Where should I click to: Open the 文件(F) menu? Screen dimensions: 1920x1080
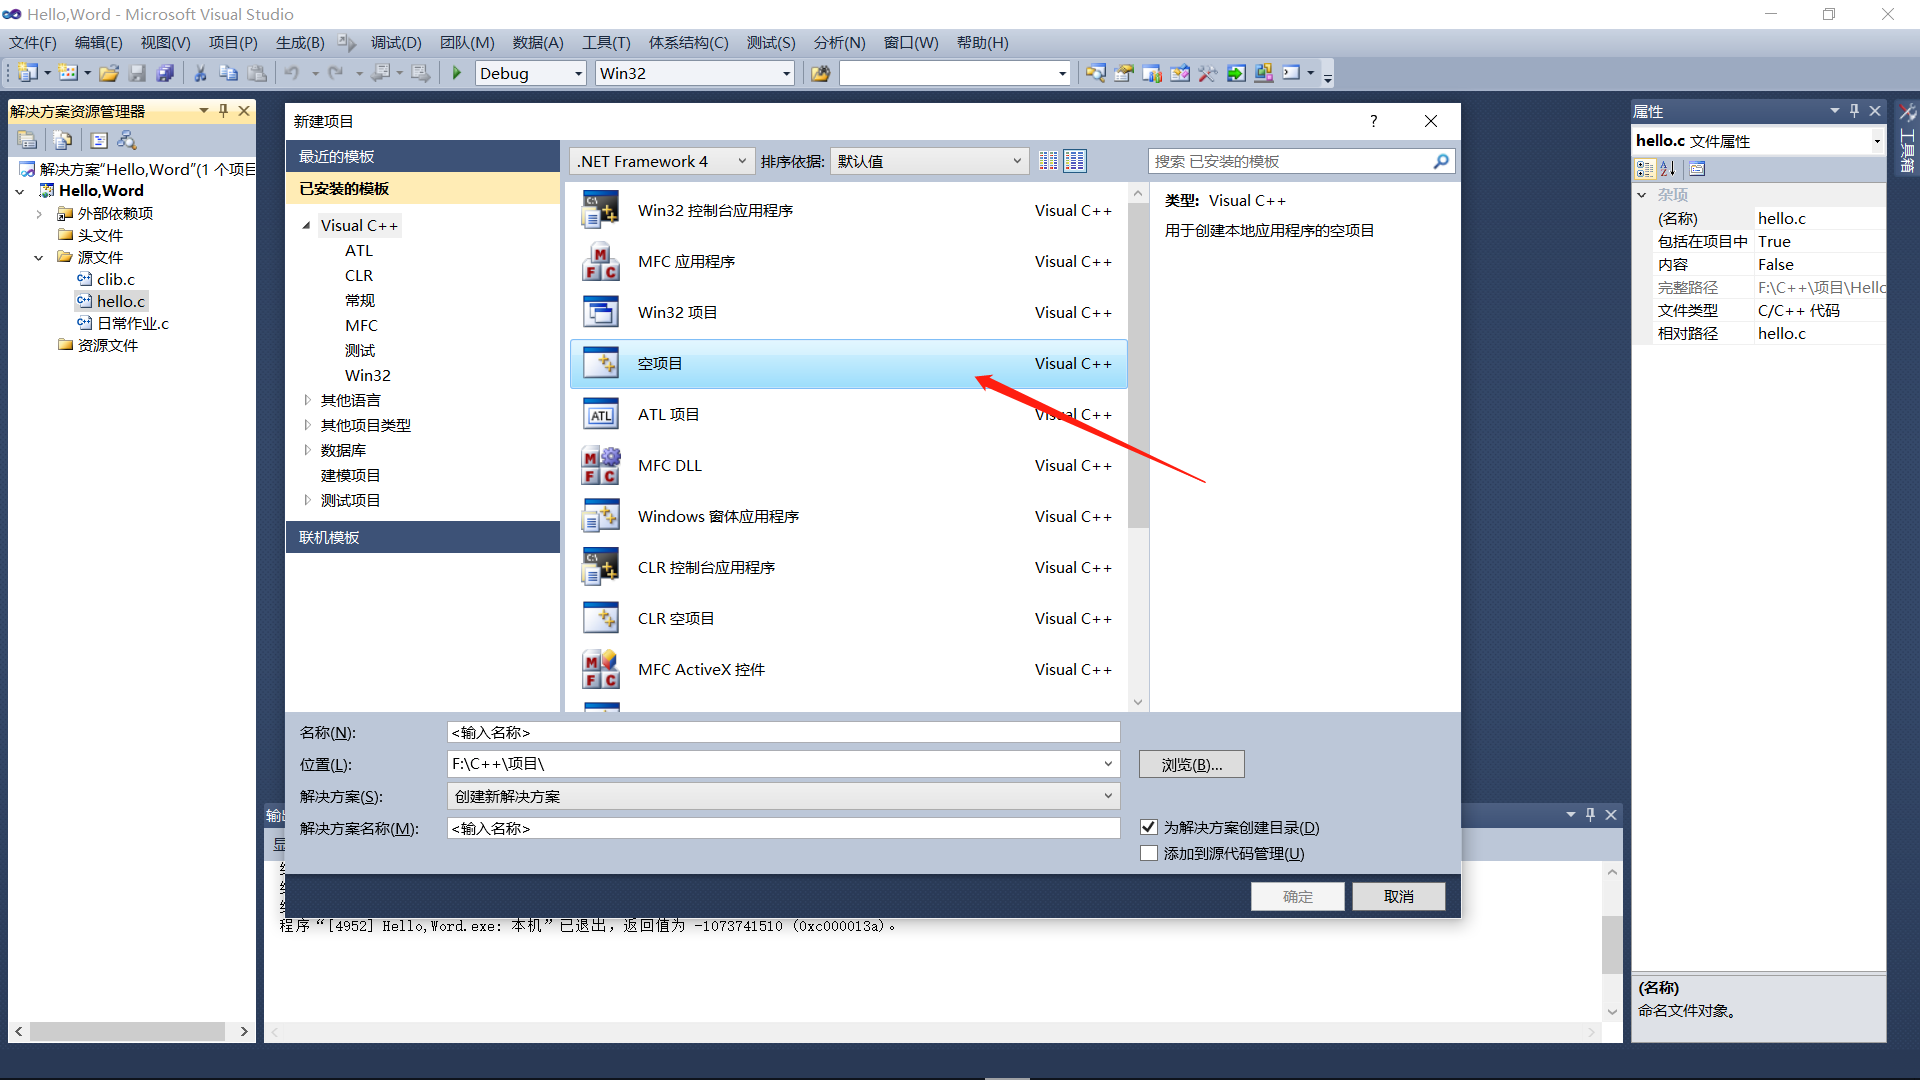pos(33,43)
